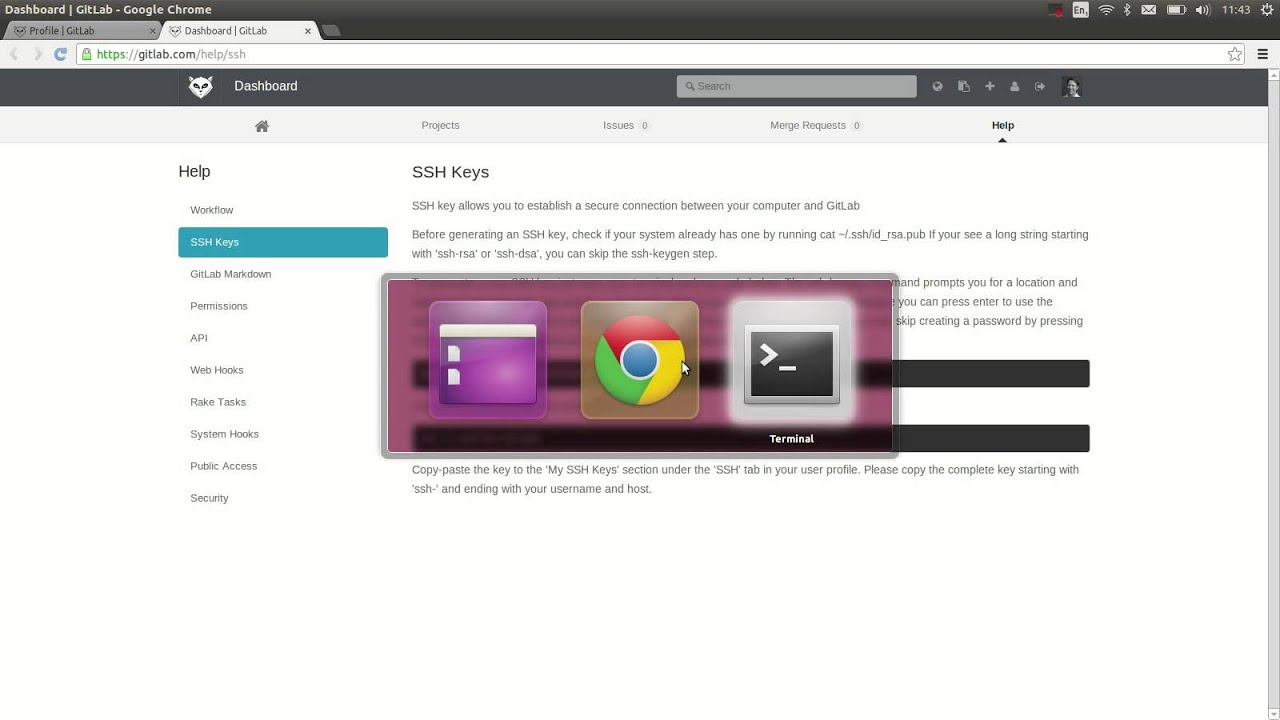Image resolution: width=1280 pixels, height=720 pixels.
Task: Click the GitLab fox logo
Action: click(x=201, y=87)
